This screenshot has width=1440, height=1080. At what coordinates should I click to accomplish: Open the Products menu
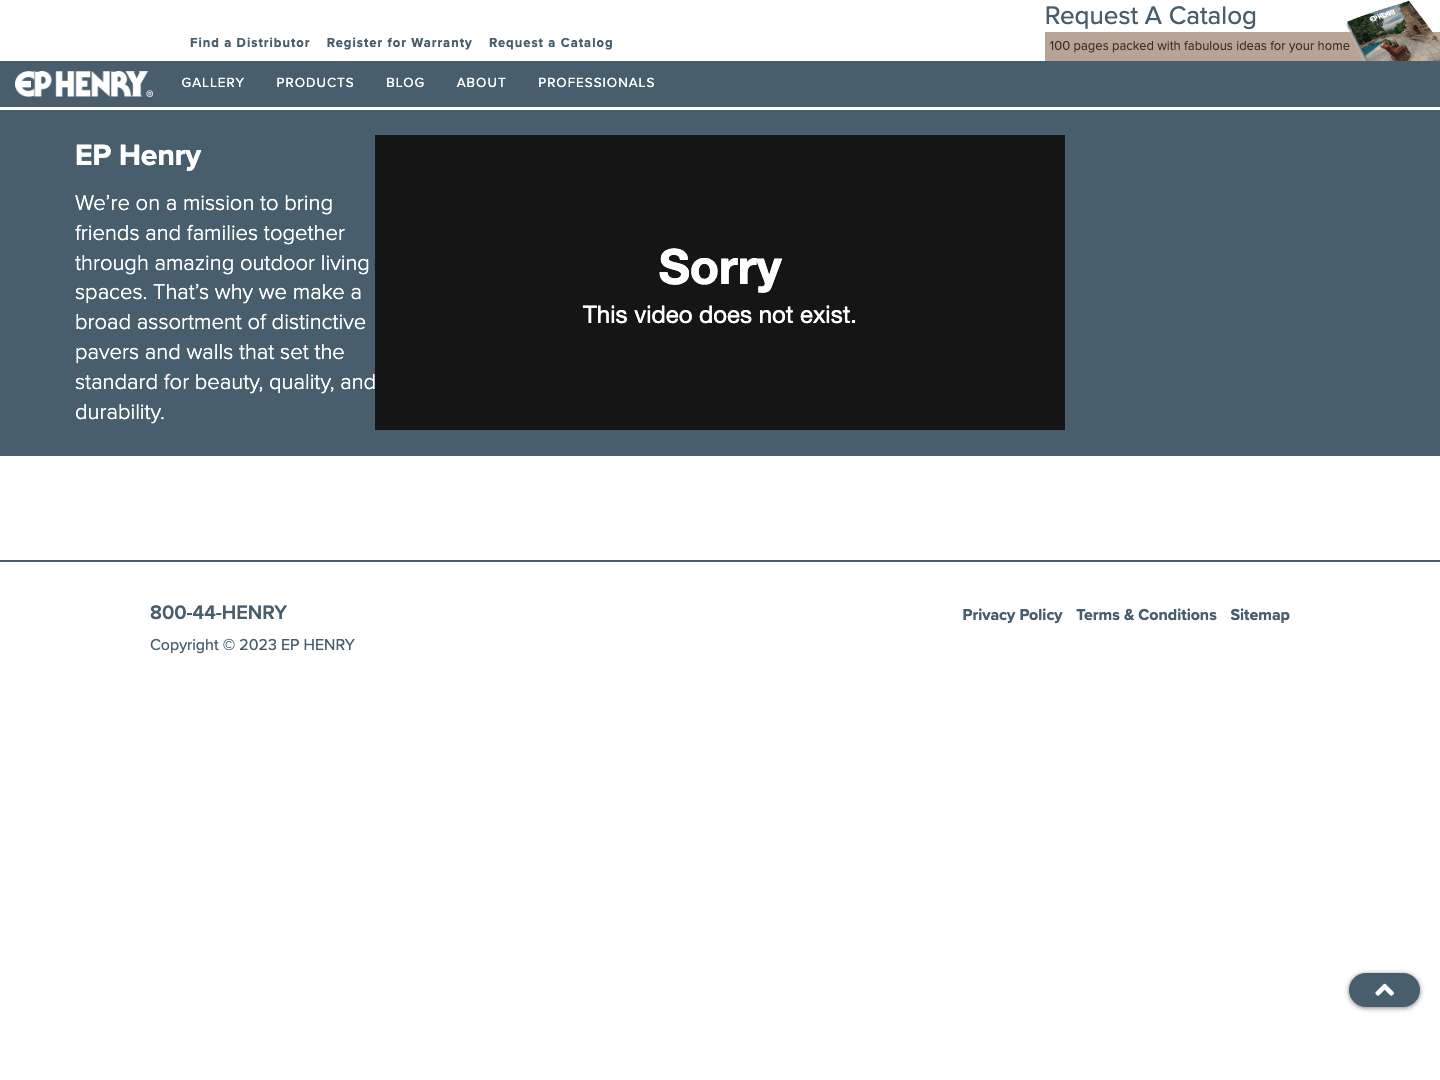click(315, 83)
